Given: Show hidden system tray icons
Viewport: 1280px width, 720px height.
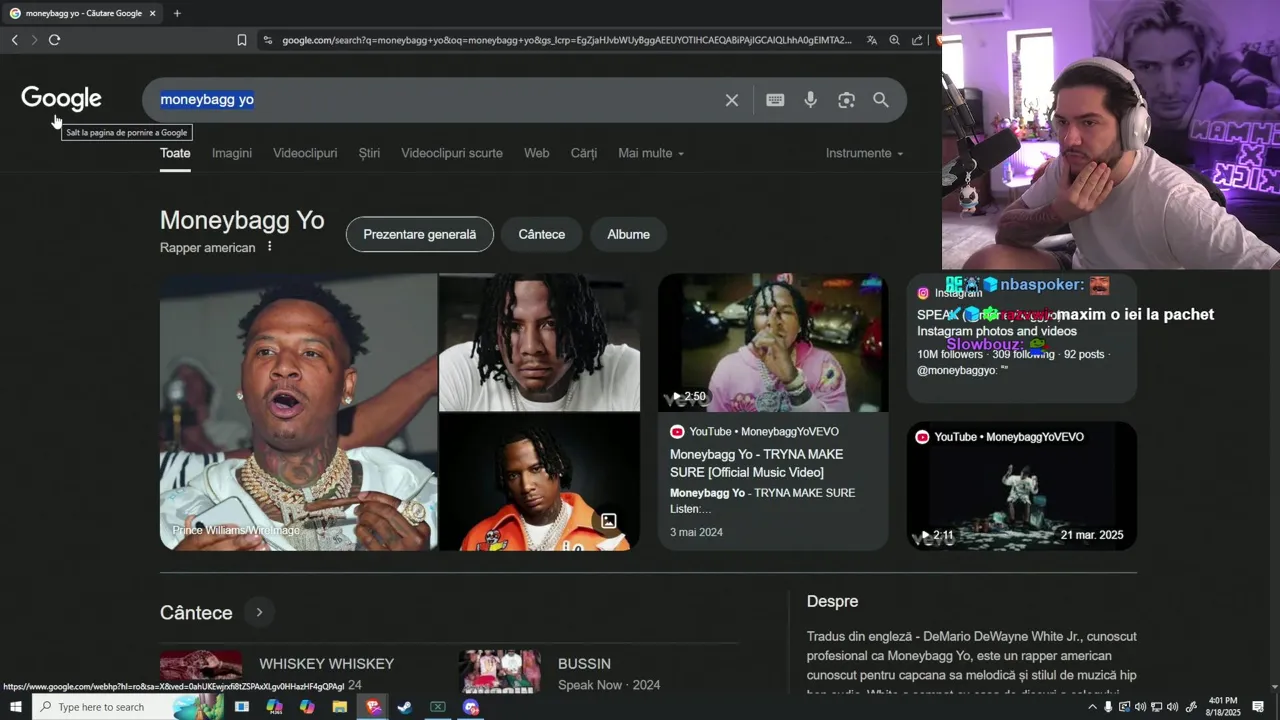Looking at the screenshot, I should point(1092,707).
